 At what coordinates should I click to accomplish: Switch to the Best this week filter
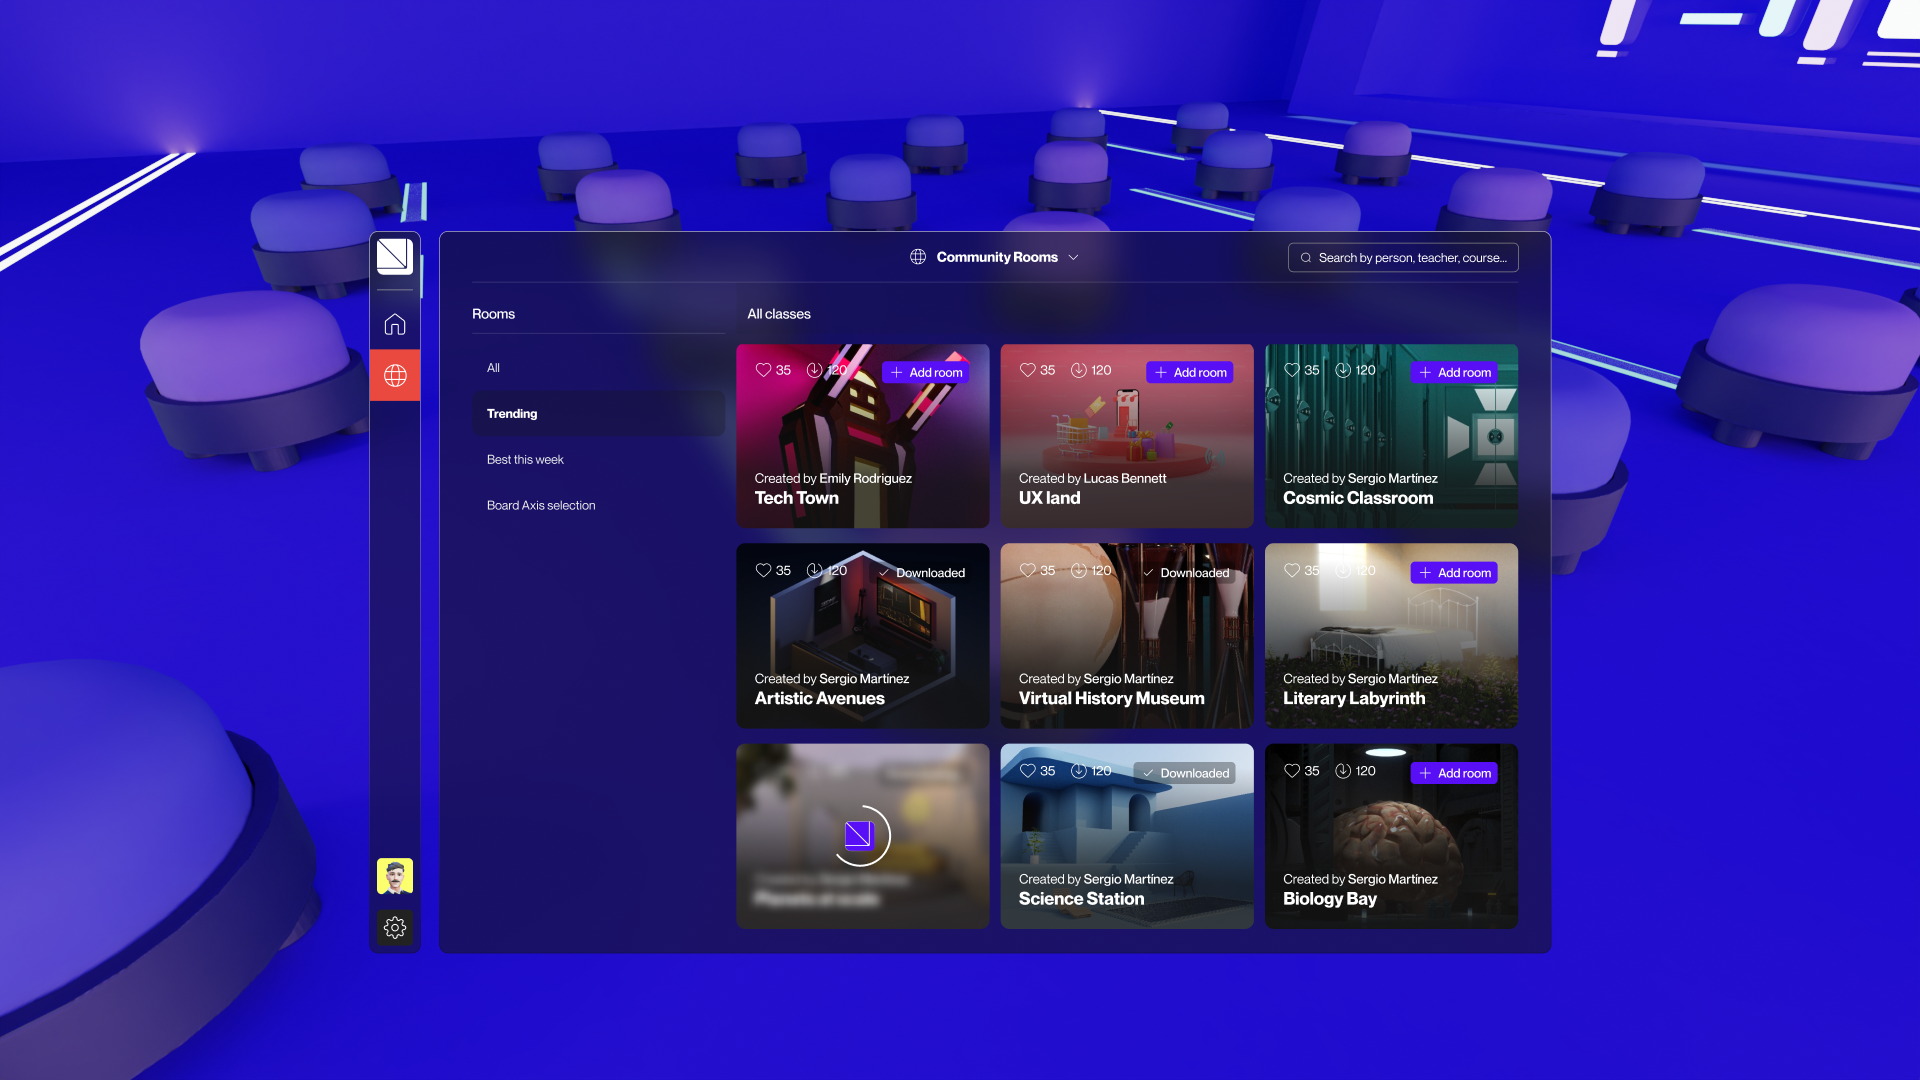[524, 459]
